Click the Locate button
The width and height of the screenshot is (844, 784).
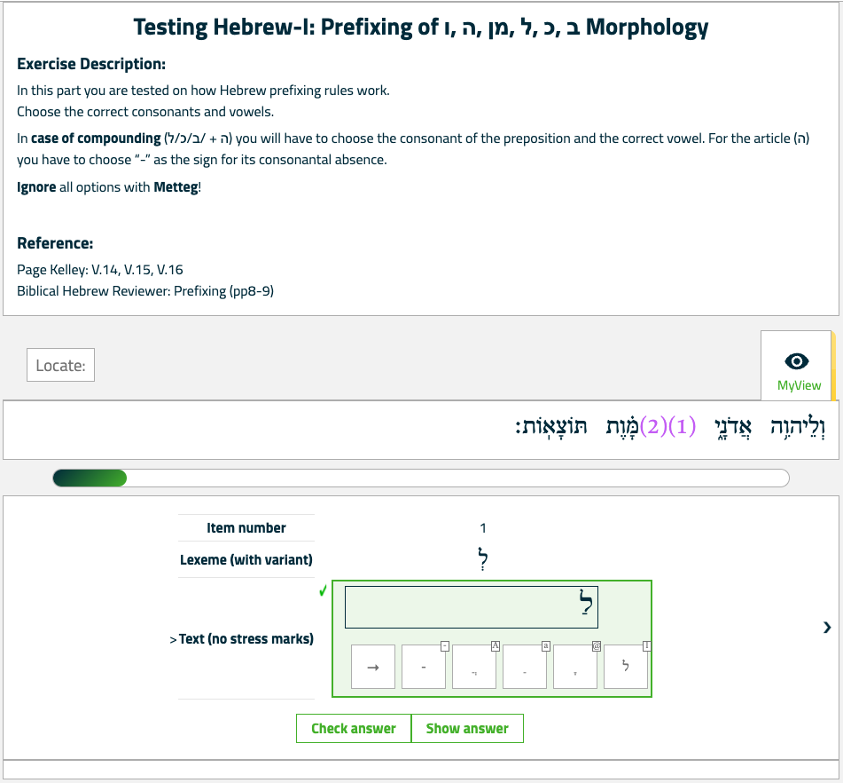61,365
